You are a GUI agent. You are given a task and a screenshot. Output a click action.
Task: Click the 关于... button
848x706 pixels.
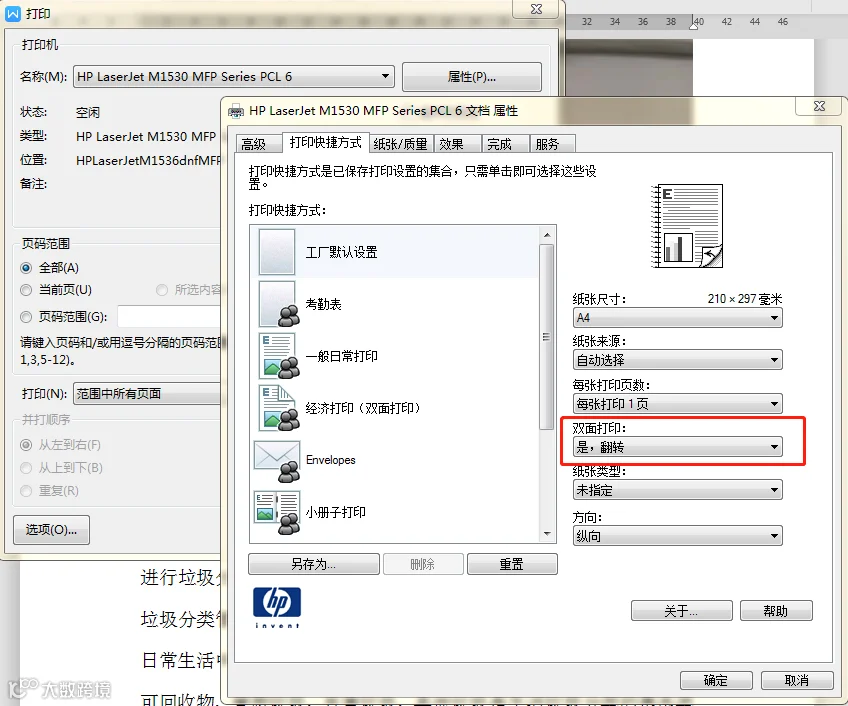click(x=681, y=611)
